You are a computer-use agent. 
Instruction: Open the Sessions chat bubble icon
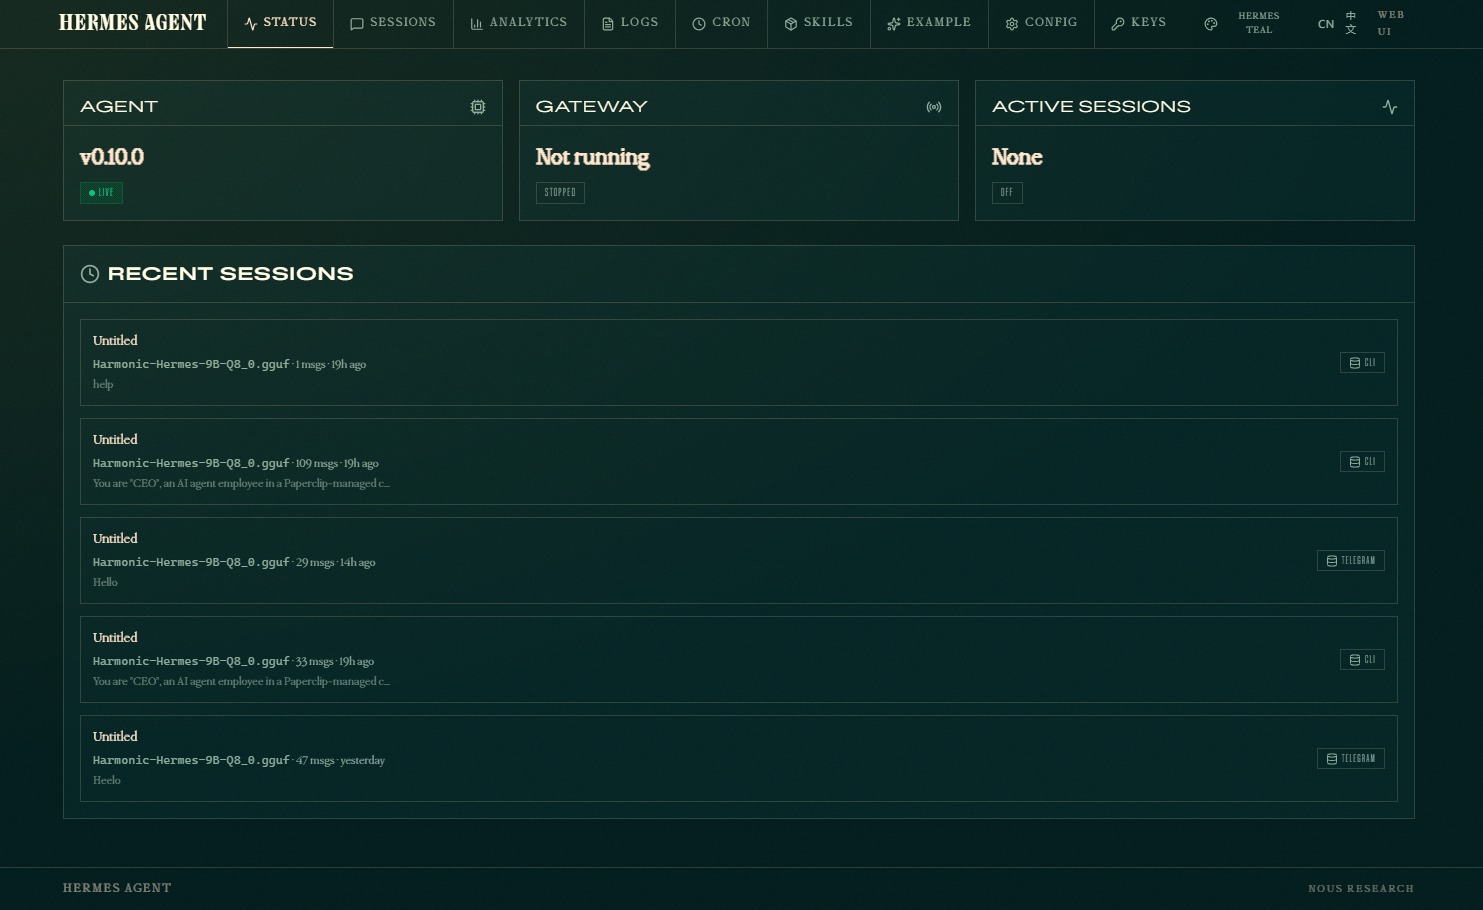357,23
